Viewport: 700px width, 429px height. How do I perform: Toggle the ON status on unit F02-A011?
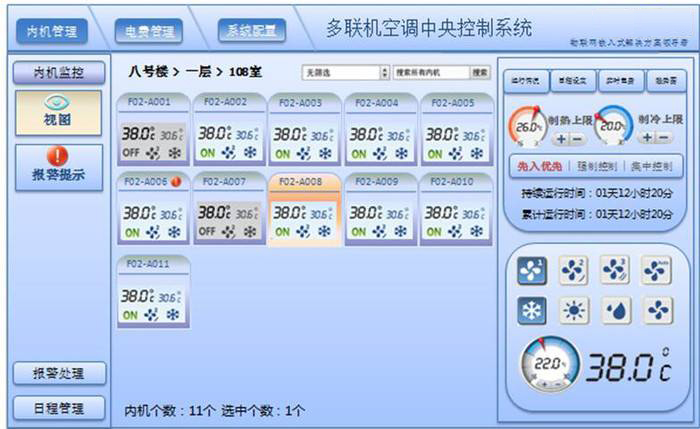tap(131, 314)
